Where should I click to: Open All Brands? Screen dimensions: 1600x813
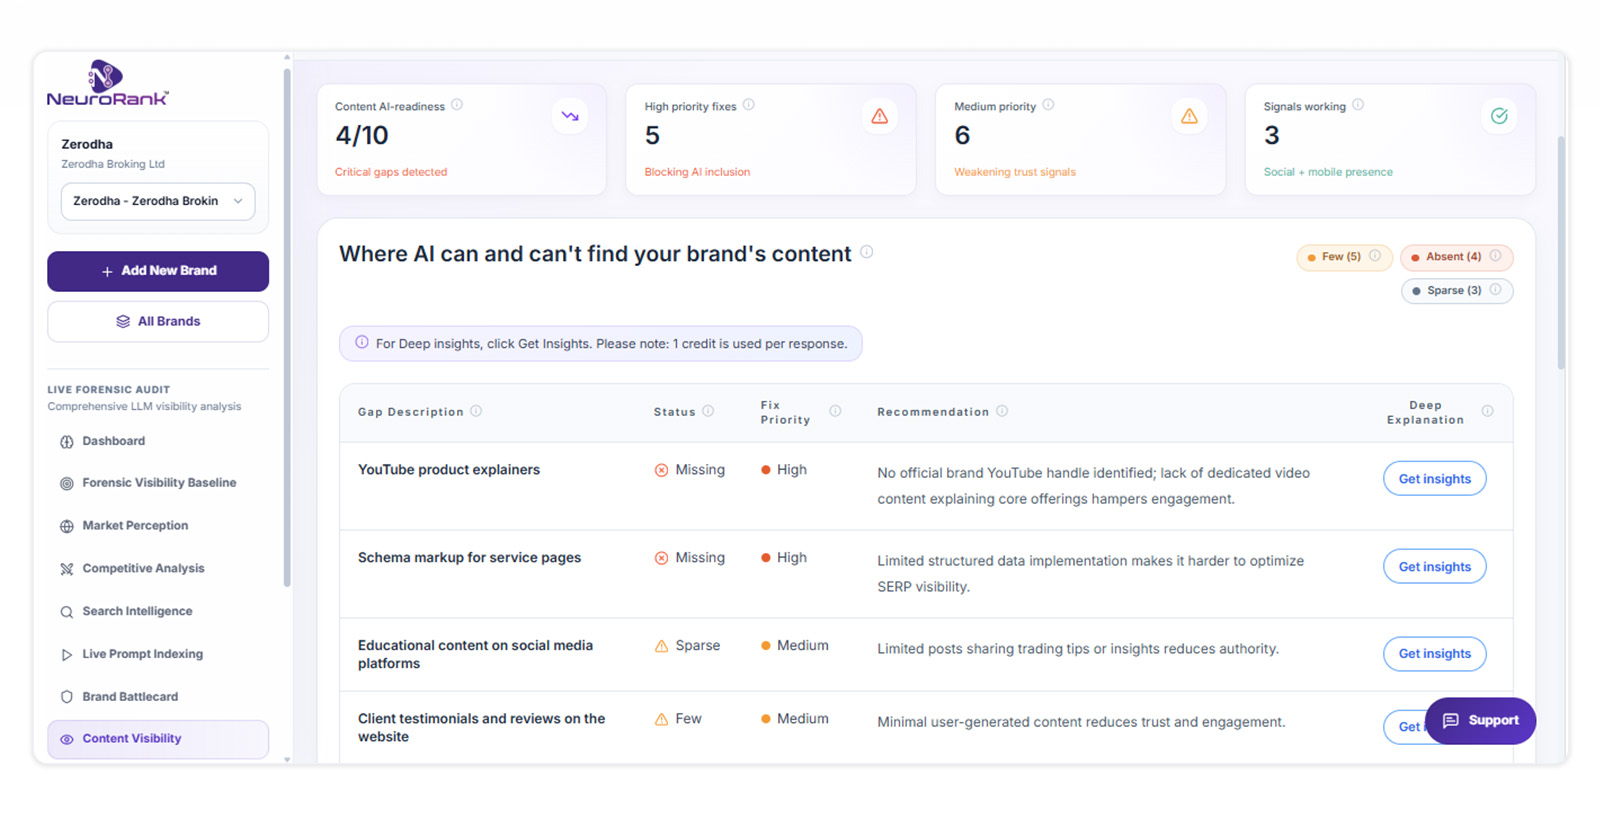[158, 321]
